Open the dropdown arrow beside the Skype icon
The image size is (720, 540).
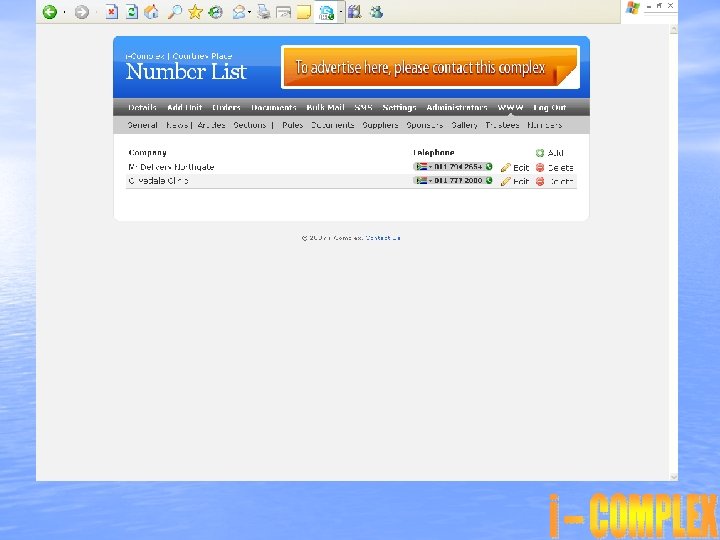pyautogui.click(x=341, y=12)
